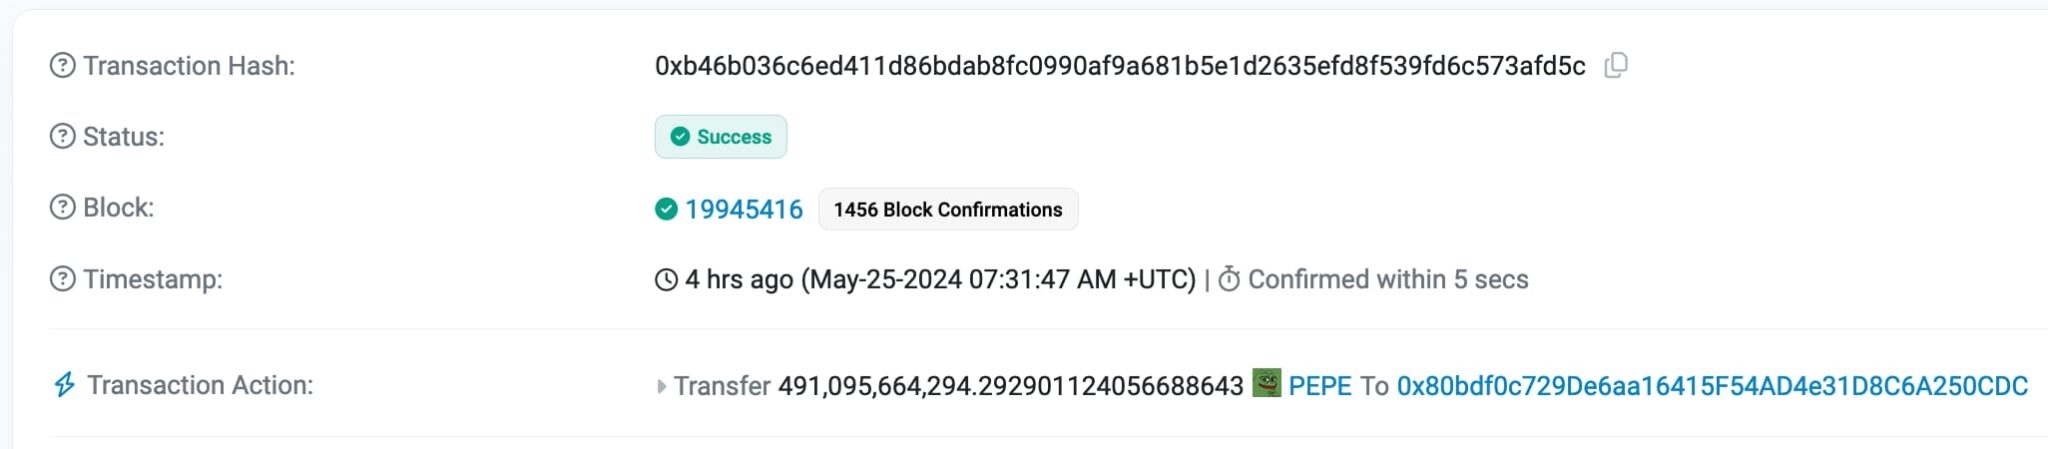Click the lightning bolt Transaction Action icon
This screenshot has height=449, width=2048.
click(x=64, y=385)
